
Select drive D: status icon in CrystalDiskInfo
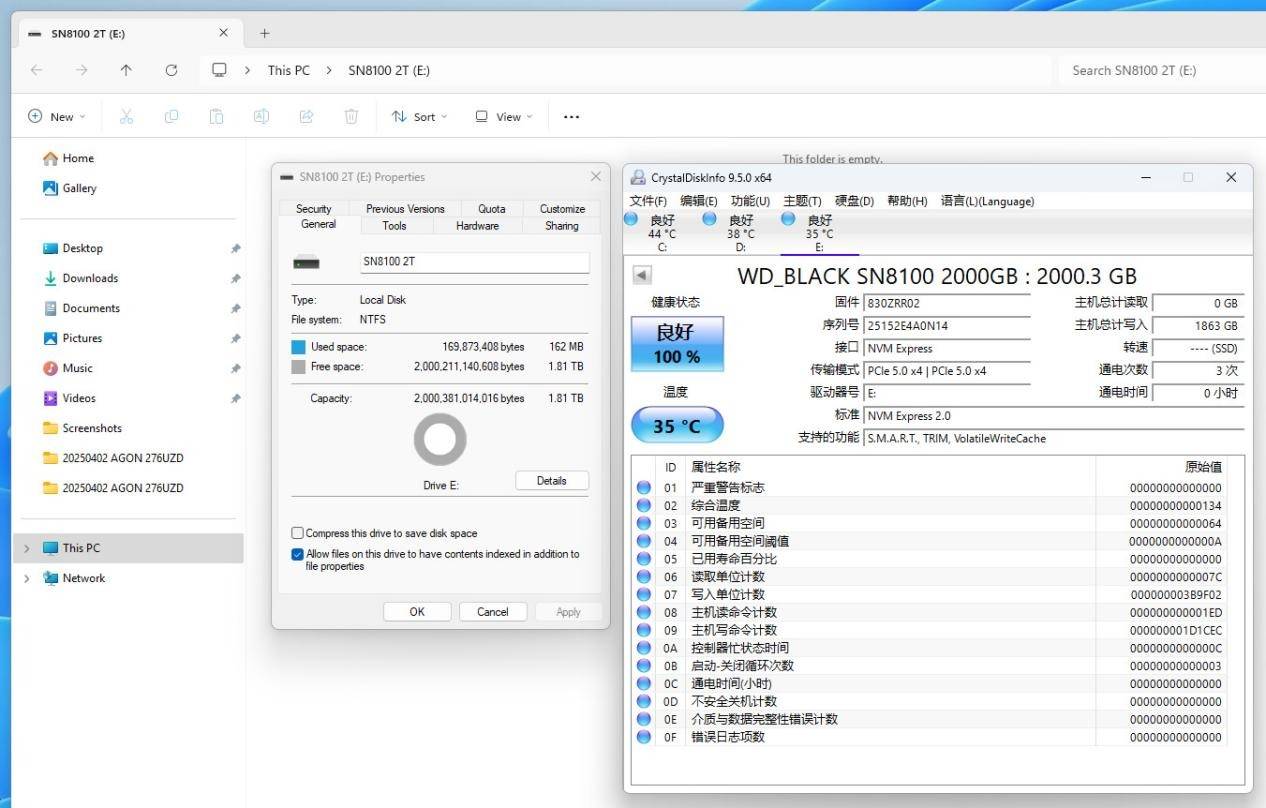pos(710,219)
